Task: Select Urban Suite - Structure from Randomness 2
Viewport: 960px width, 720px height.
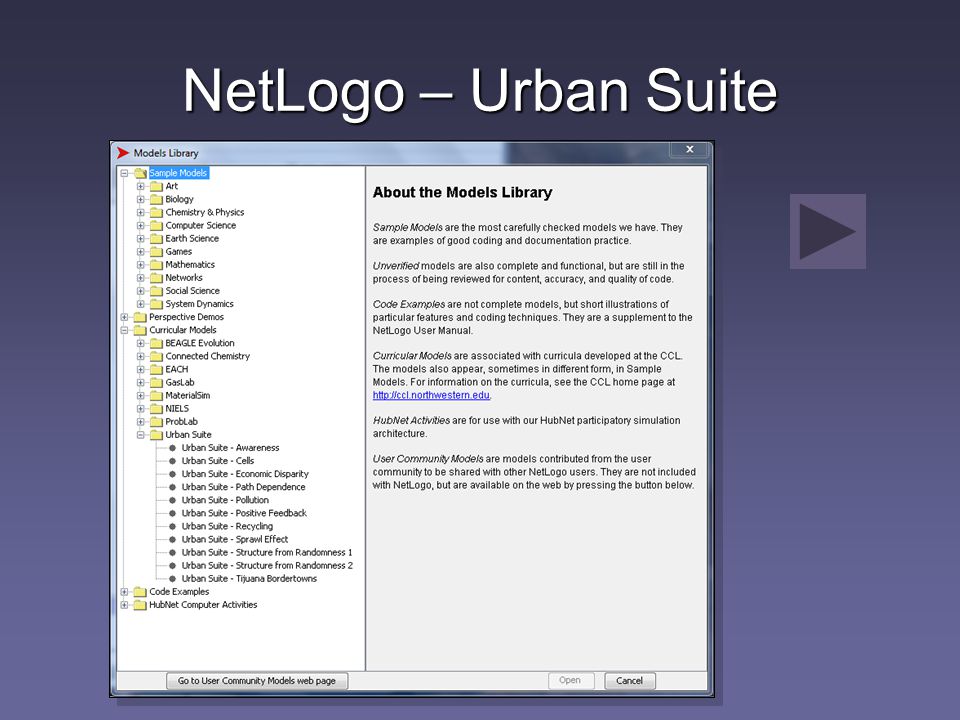Action: 267,566
